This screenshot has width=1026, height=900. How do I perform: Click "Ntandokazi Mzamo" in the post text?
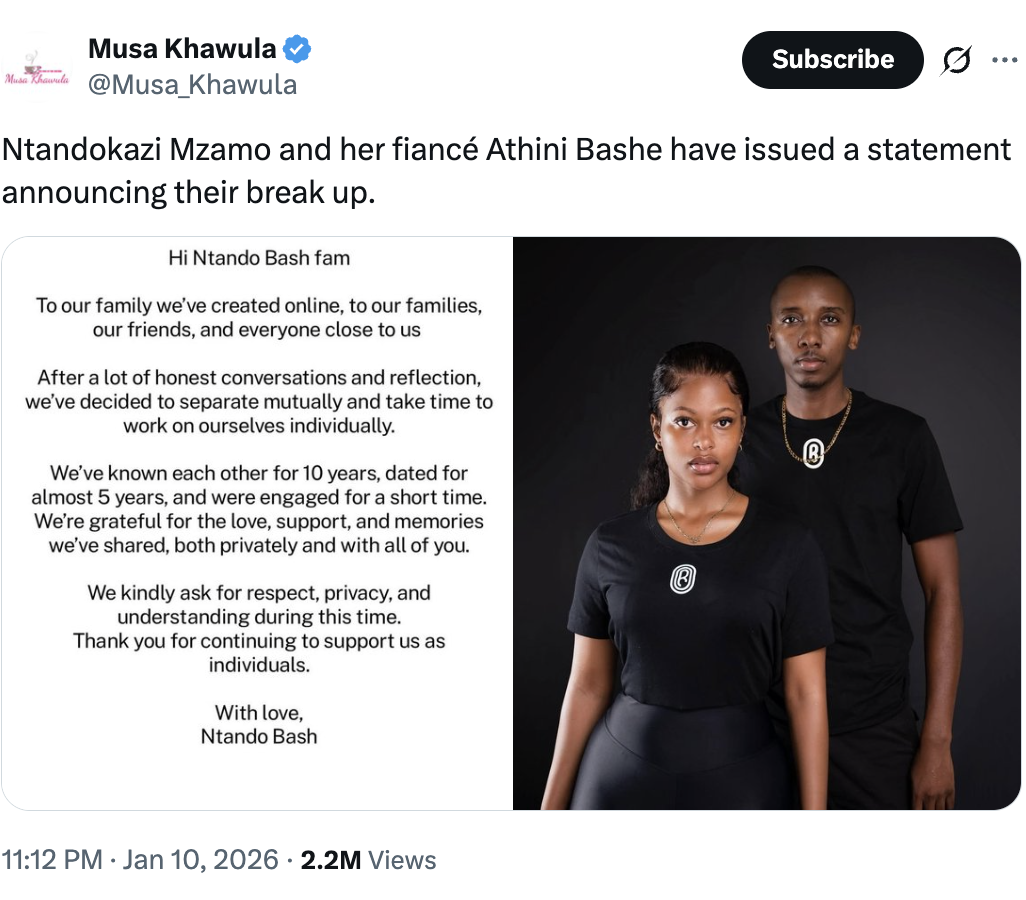click(x=136, y=150)
